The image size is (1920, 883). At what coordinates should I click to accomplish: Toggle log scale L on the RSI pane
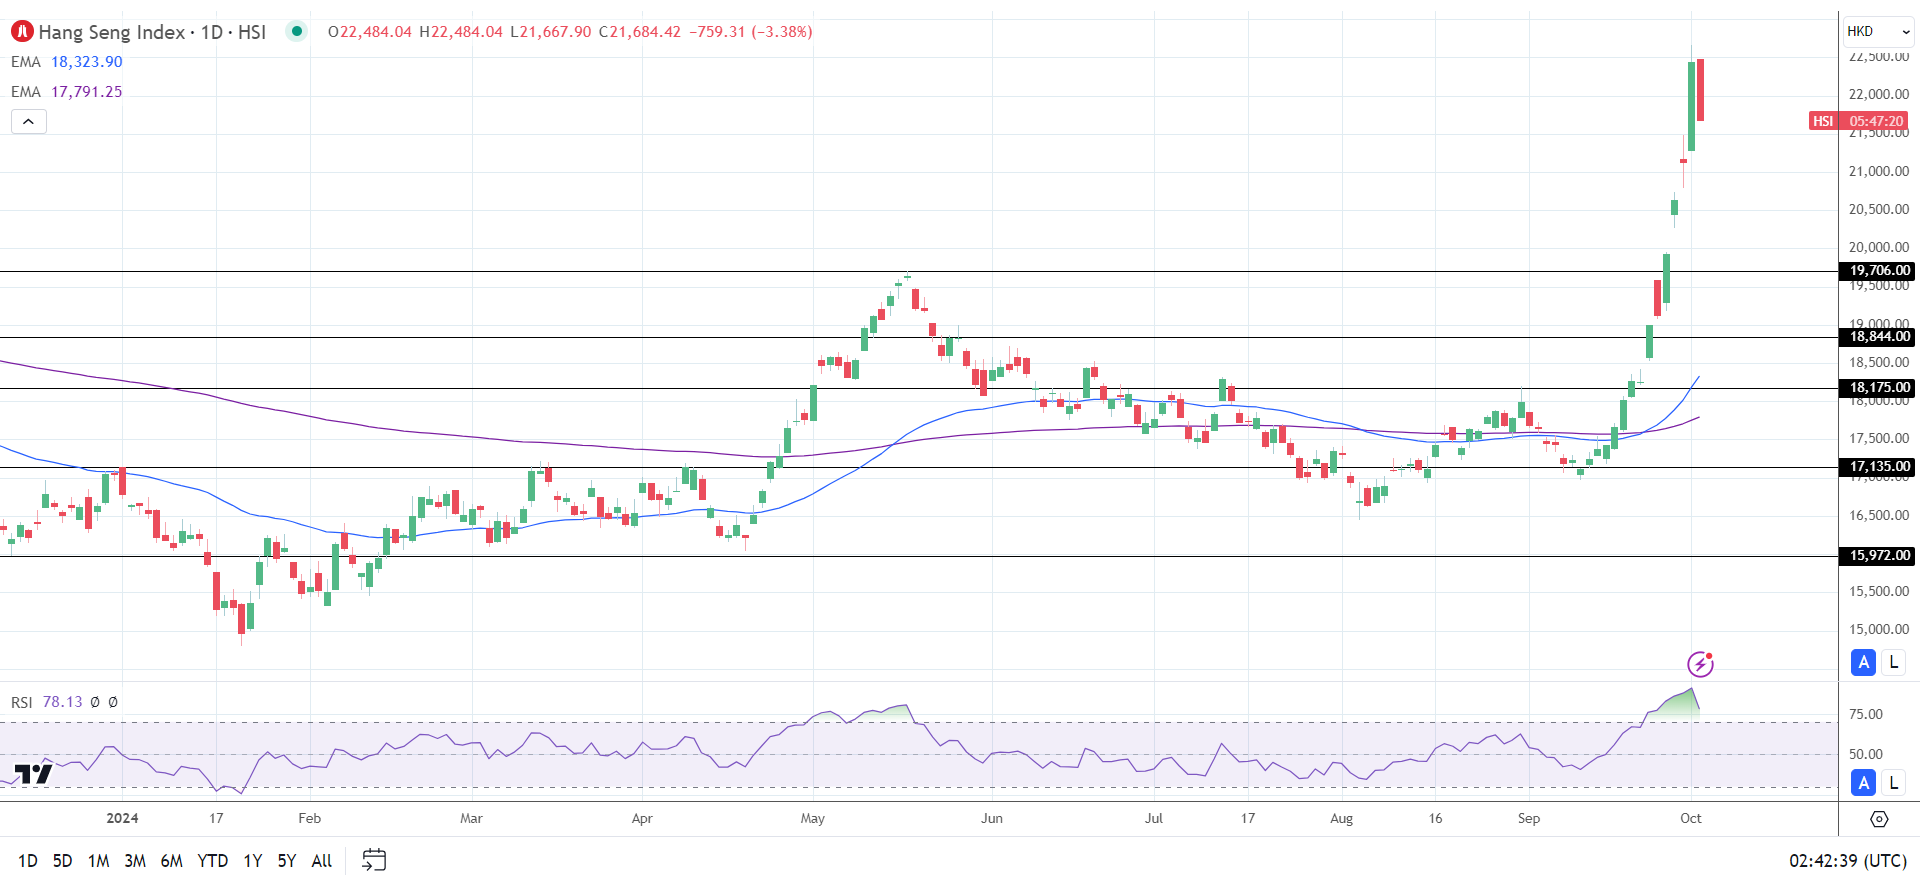1893,783
